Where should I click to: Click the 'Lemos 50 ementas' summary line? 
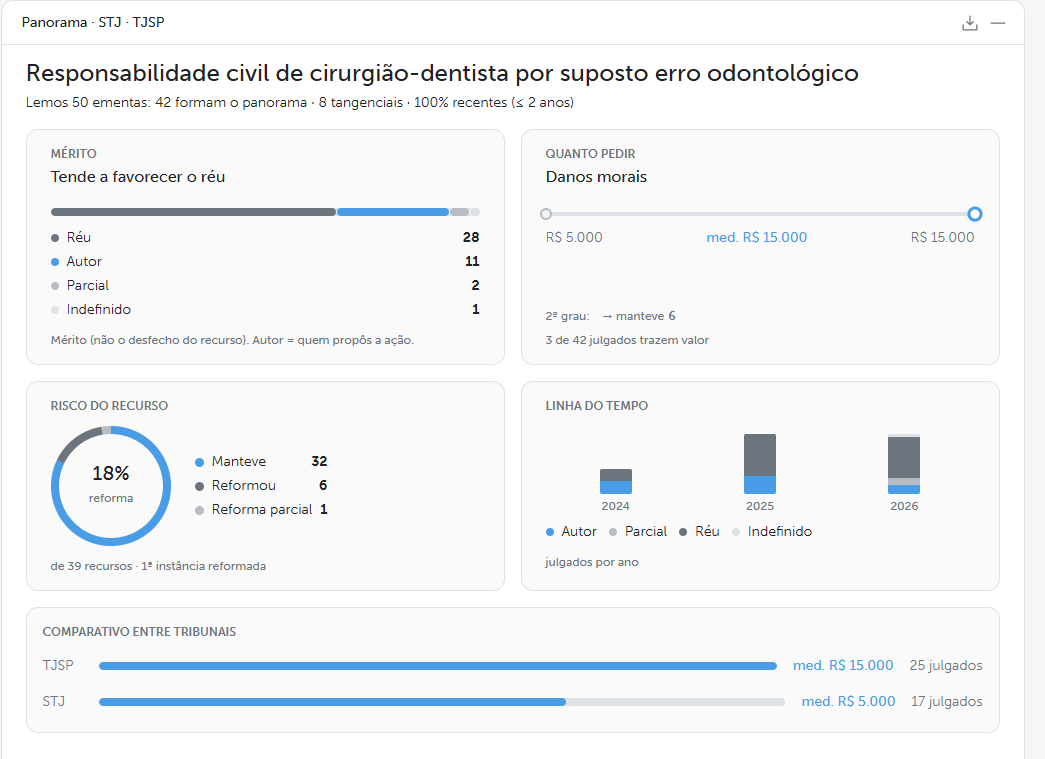[300, 103]
